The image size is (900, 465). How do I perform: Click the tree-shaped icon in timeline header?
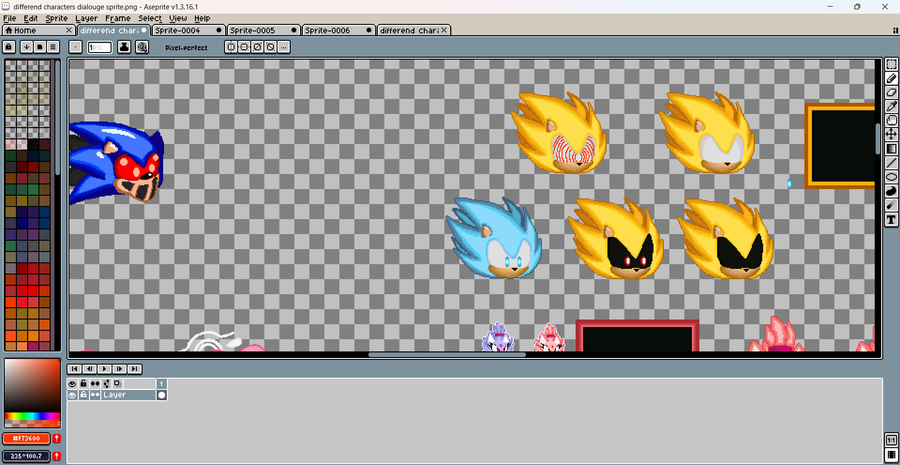(106, 383)
